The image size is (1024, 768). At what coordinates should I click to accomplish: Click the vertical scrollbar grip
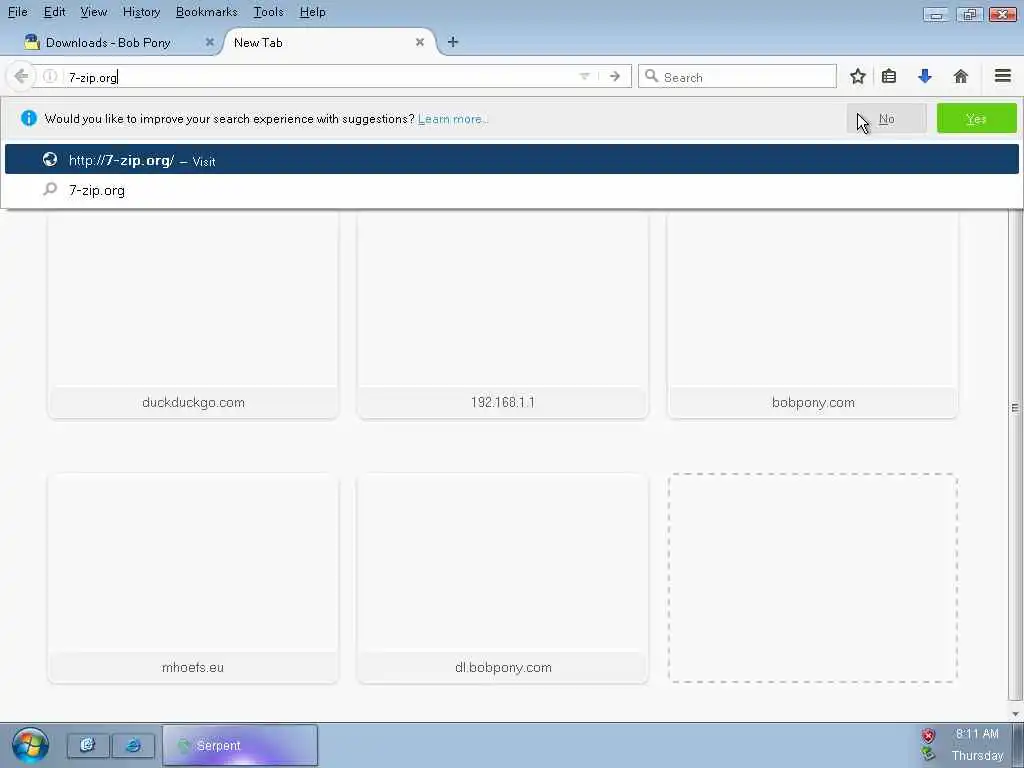1015,408
